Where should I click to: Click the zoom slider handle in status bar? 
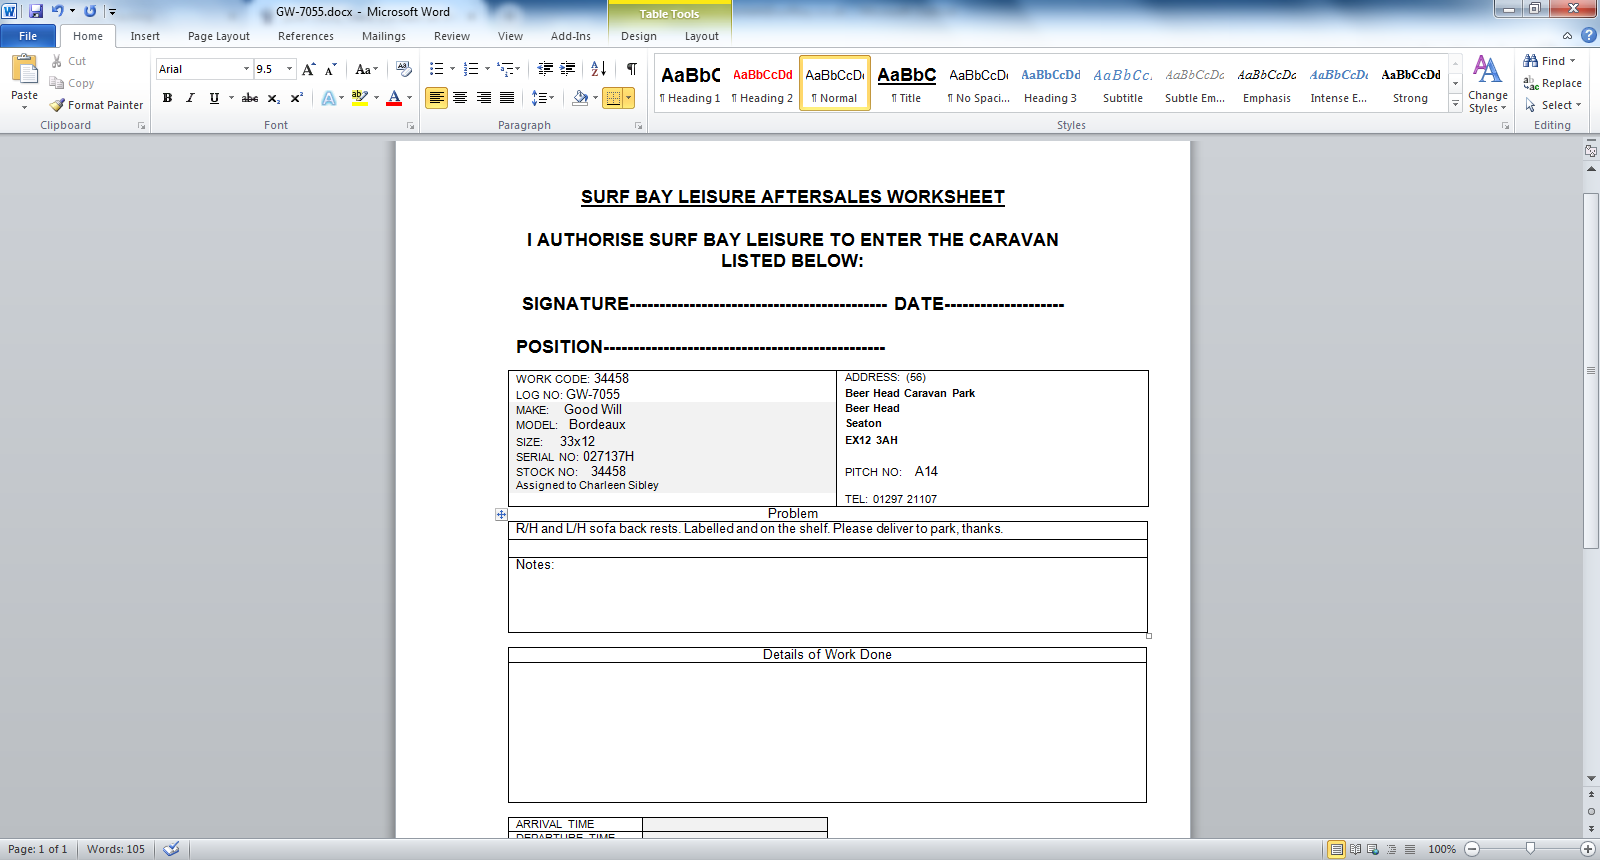(1530, 849)
